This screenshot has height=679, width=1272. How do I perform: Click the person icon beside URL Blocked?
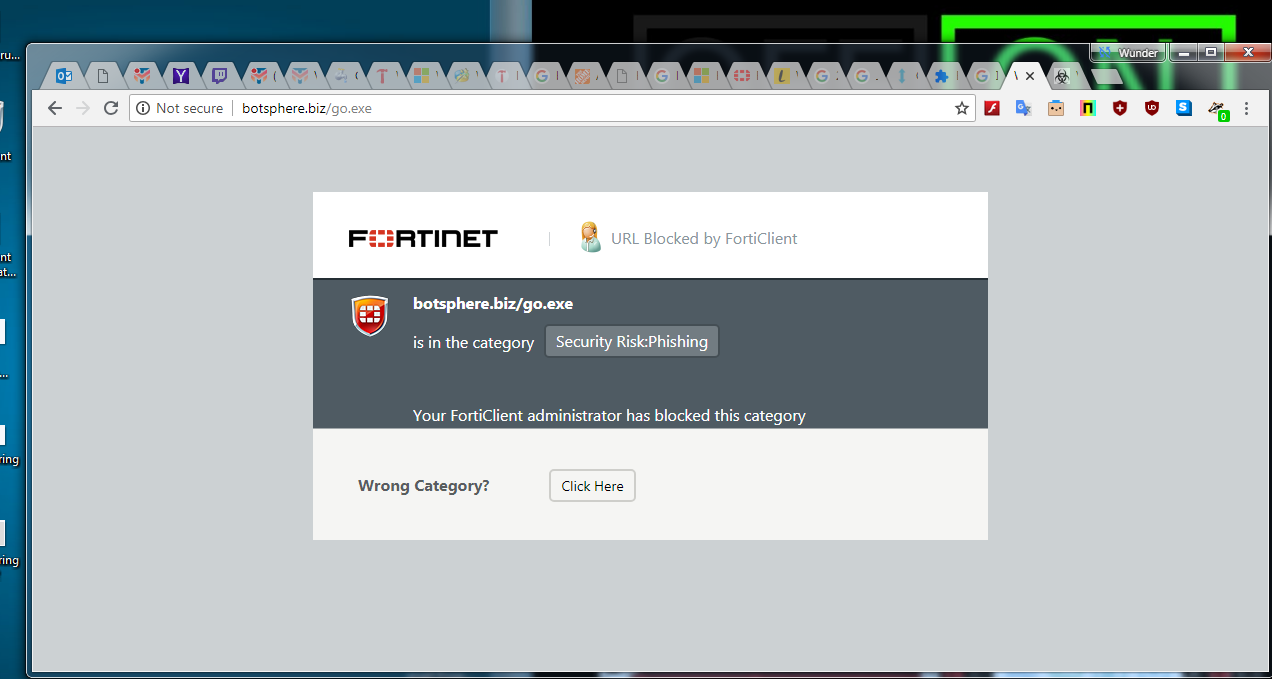pyautogui.click(x=590, y=237)
